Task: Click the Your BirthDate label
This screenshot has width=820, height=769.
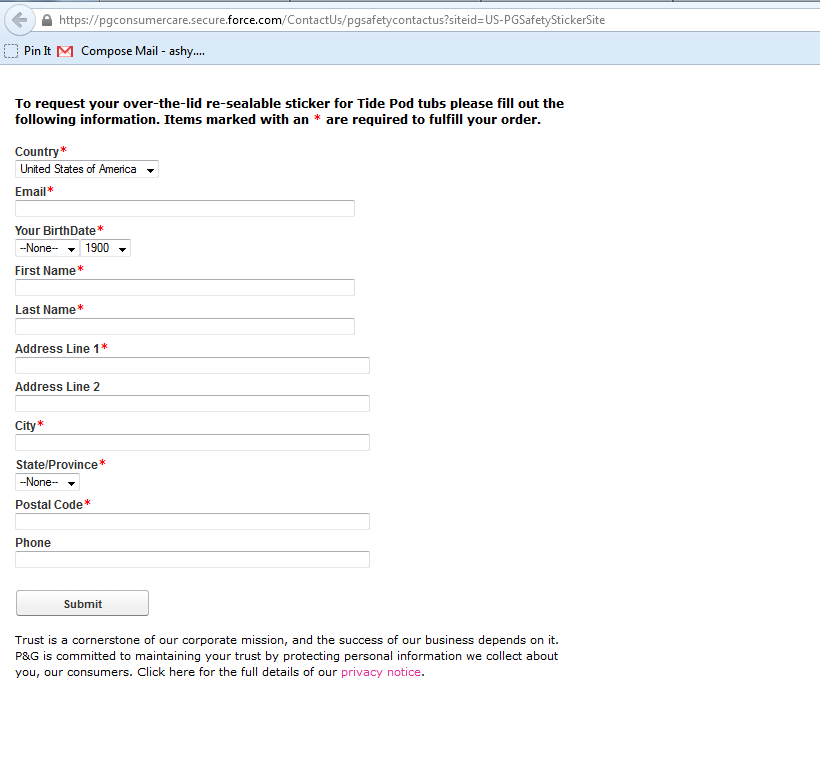Action: (55, 231)
